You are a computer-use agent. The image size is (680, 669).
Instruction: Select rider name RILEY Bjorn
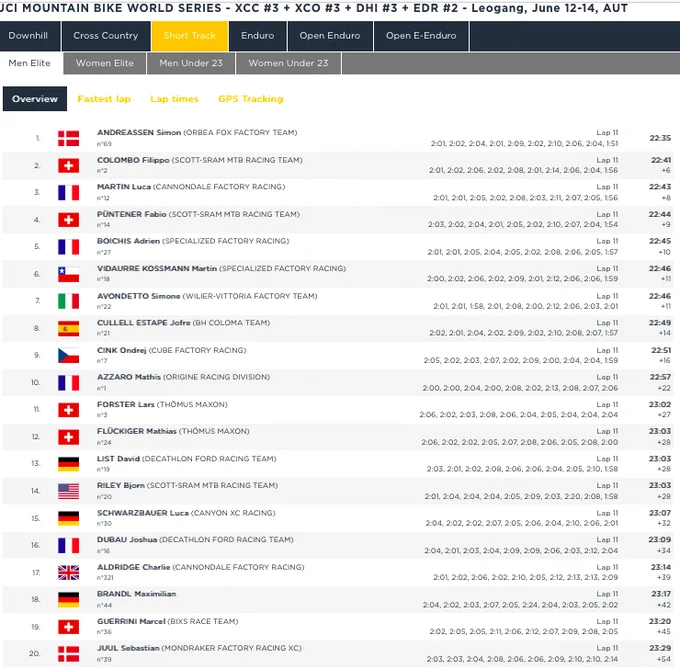pos(121,486)
